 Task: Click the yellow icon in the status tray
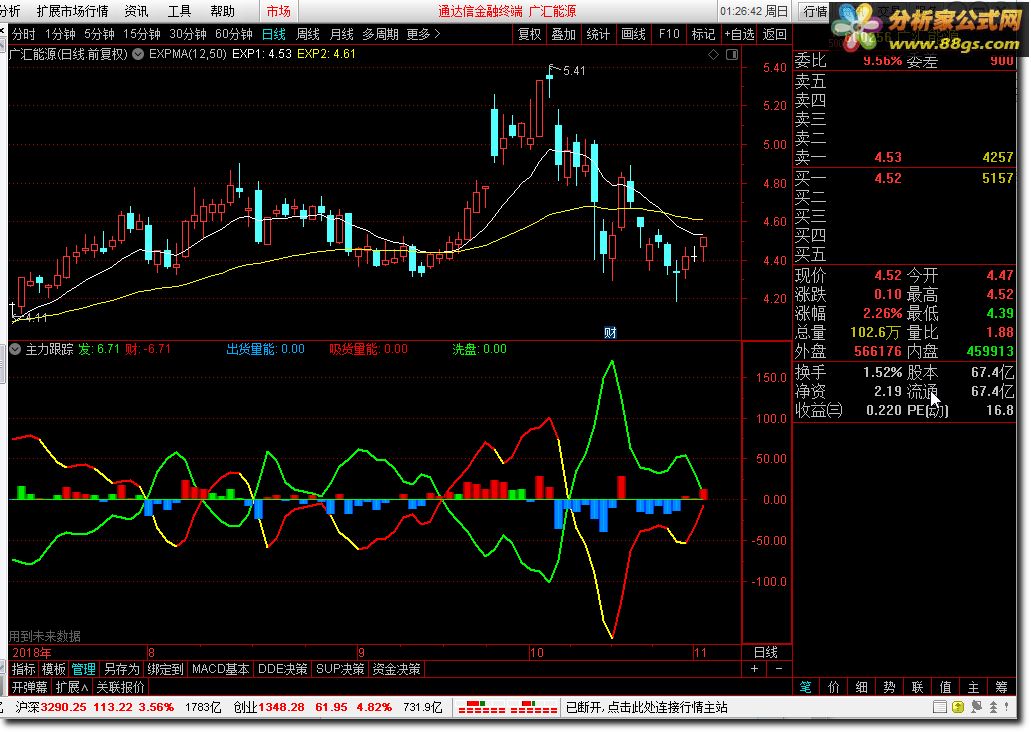point(958,708)
